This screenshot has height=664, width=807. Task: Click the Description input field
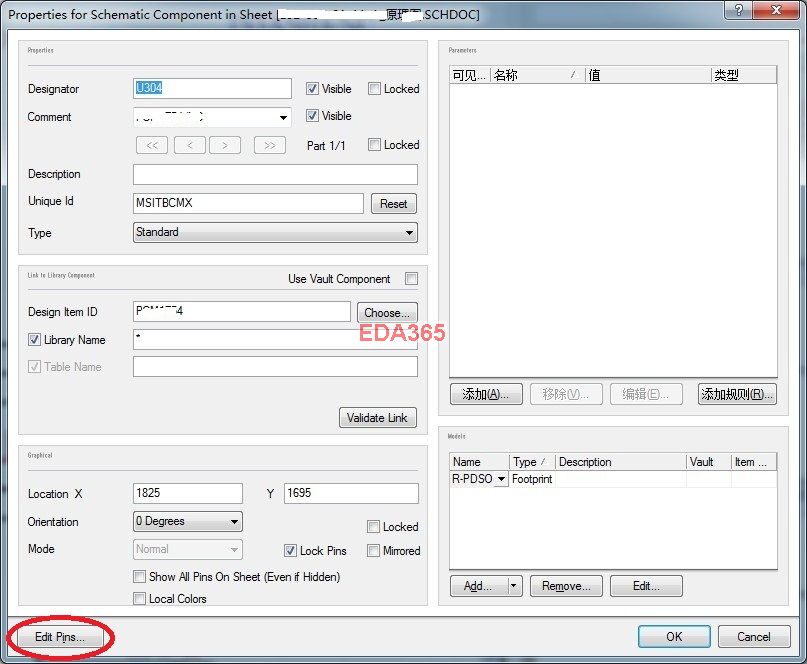point(275,174)
